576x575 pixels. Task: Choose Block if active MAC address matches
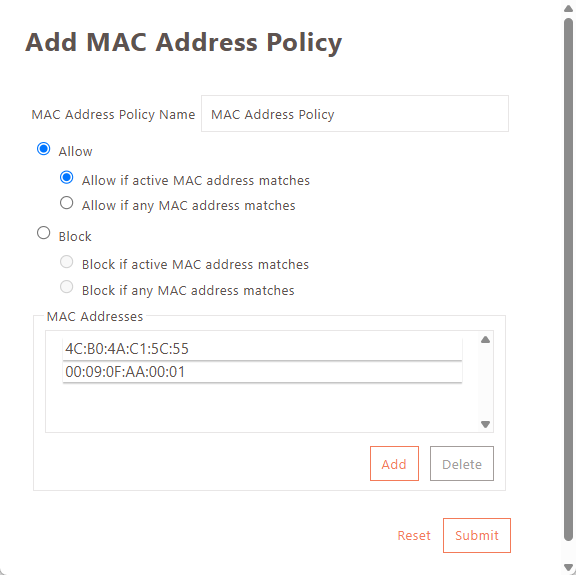click(x=66, y=262)
